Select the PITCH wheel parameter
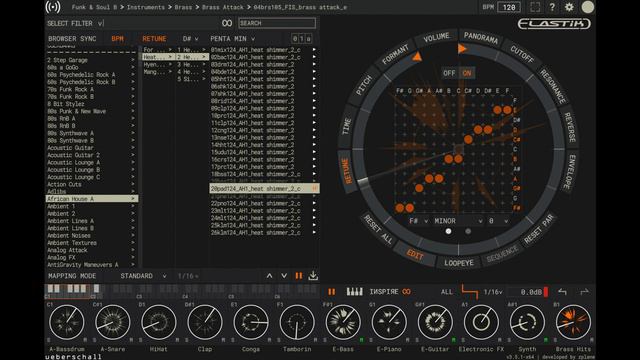The image size is (640, 360). (363, 86)
